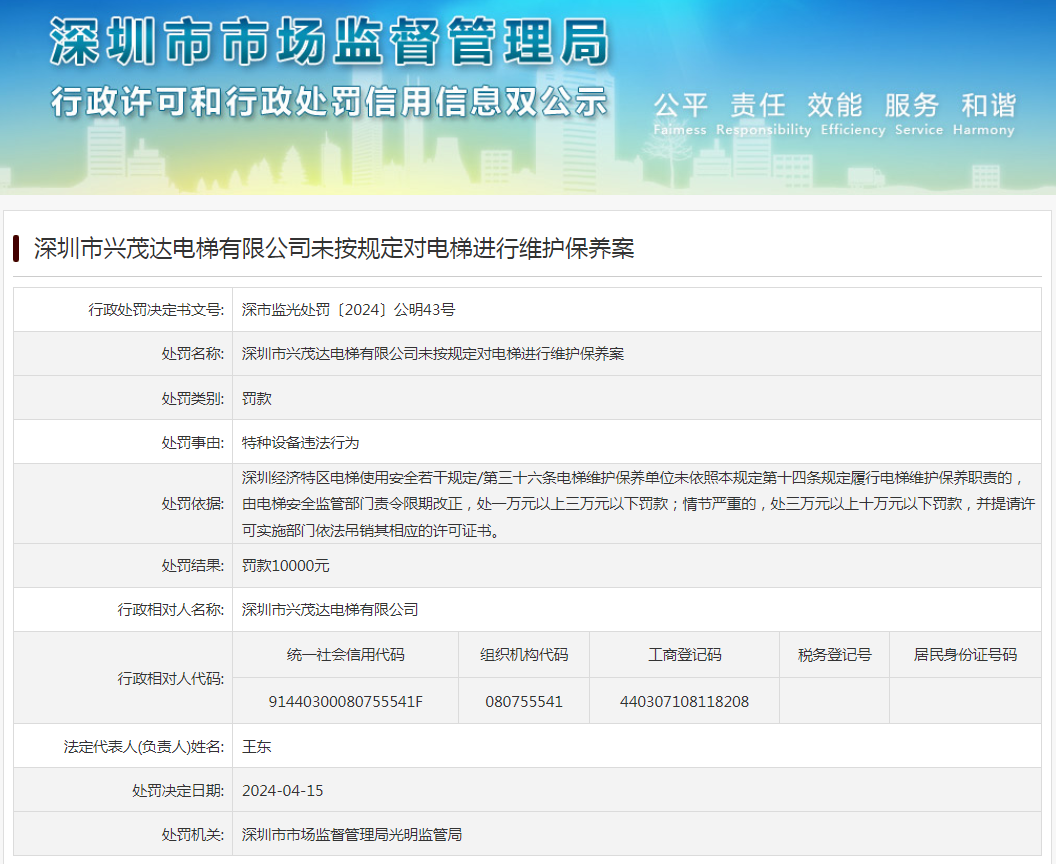Viewport: 1056px width, 864px height.
Task: Click the column header 统一社会信用代码
Action: 345,655
